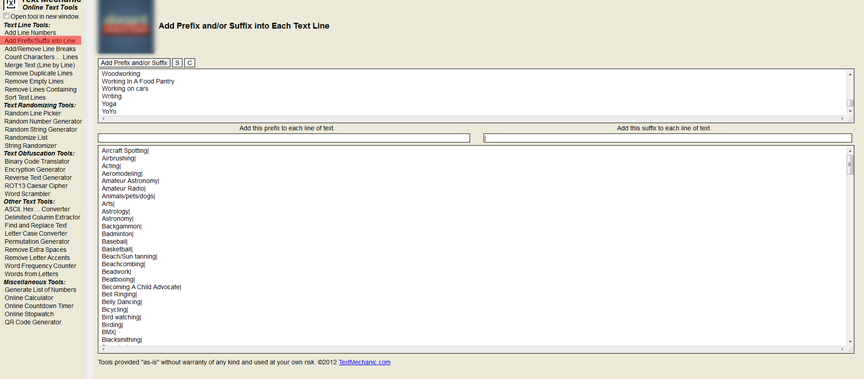Click the prefix input field
Viewport: 864px width, 379px height.
pos(284,138)
